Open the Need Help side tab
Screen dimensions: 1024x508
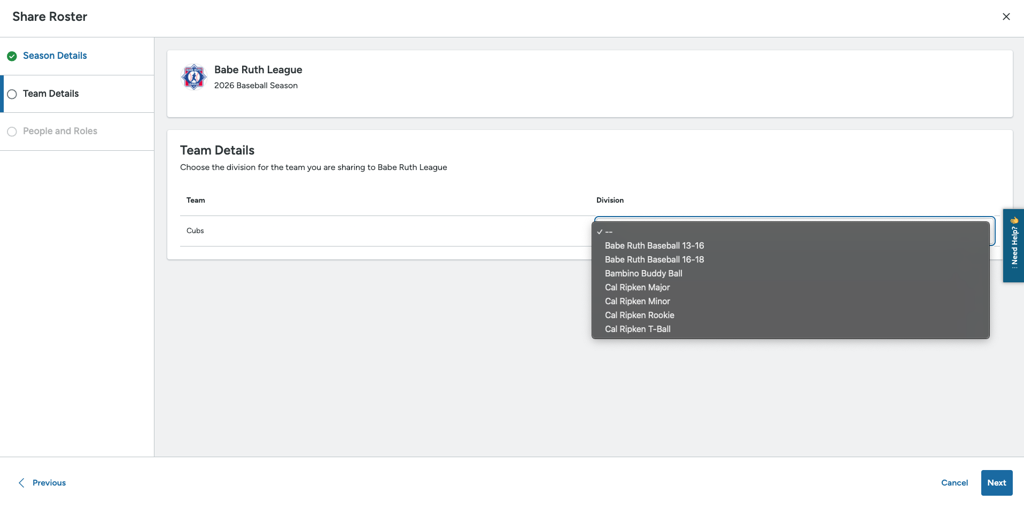pos(1014,246)
